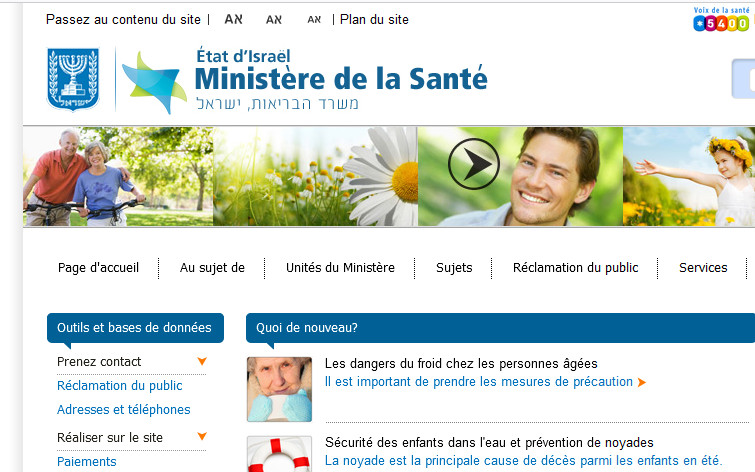Click the Réaliser sur le site heading
Viewport: 755px width, 472px height.
click(110, 438)
